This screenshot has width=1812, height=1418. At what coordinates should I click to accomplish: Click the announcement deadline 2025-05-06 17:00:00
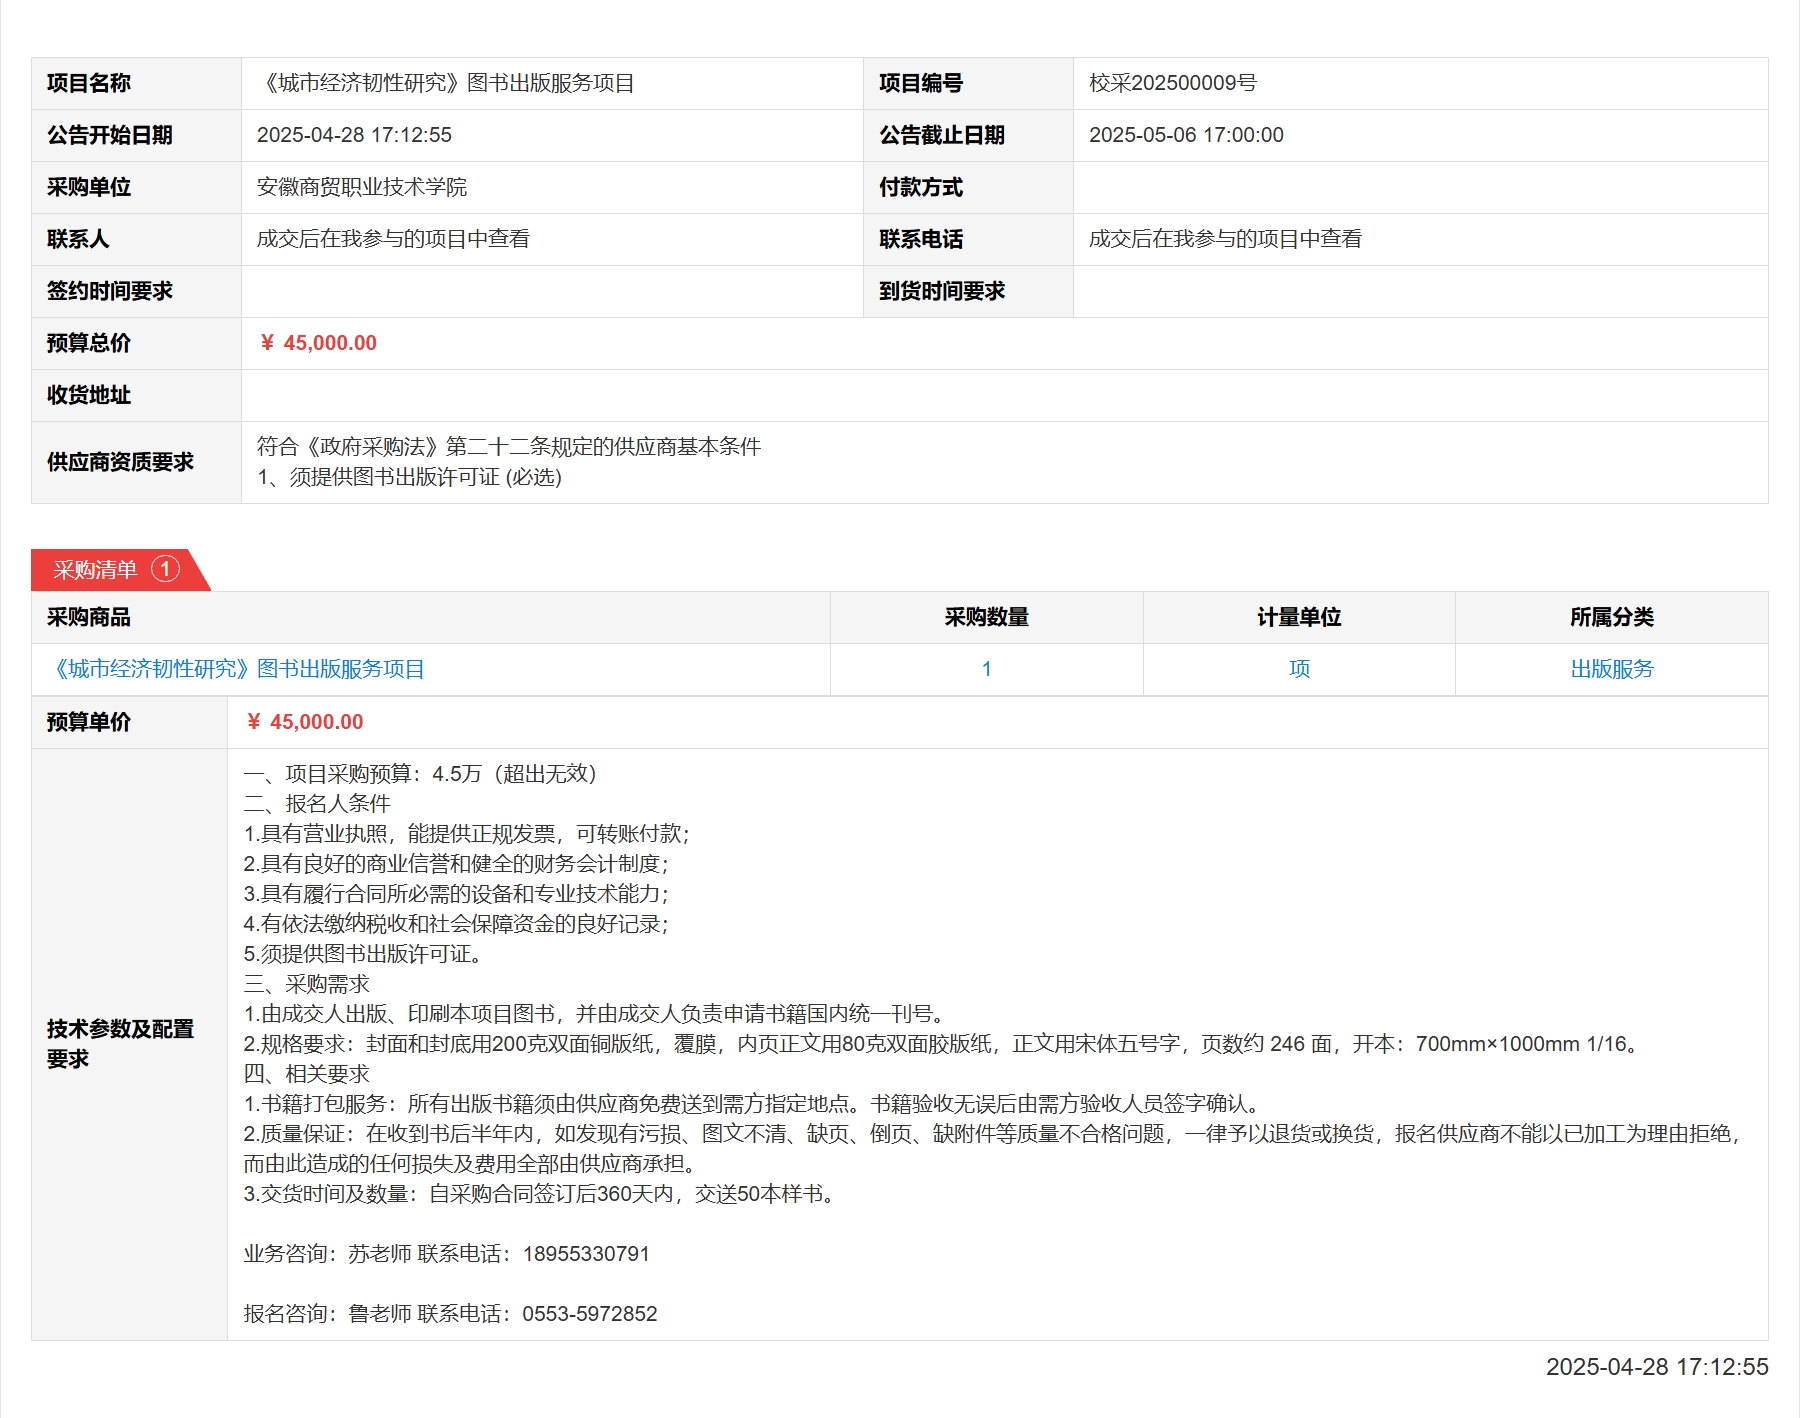coord(1186,135)
